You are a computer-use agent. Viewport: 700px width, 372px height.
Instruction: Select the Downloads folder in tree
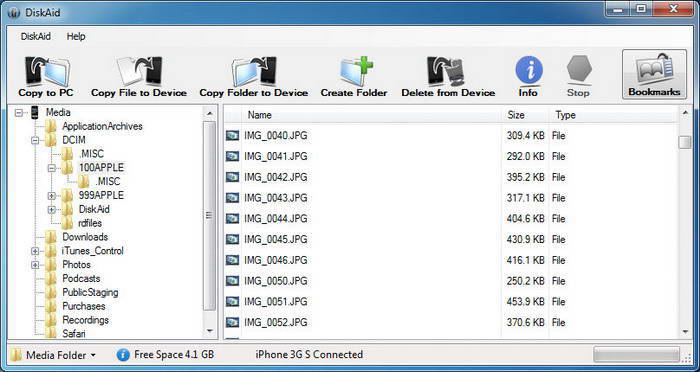(85, 237)
